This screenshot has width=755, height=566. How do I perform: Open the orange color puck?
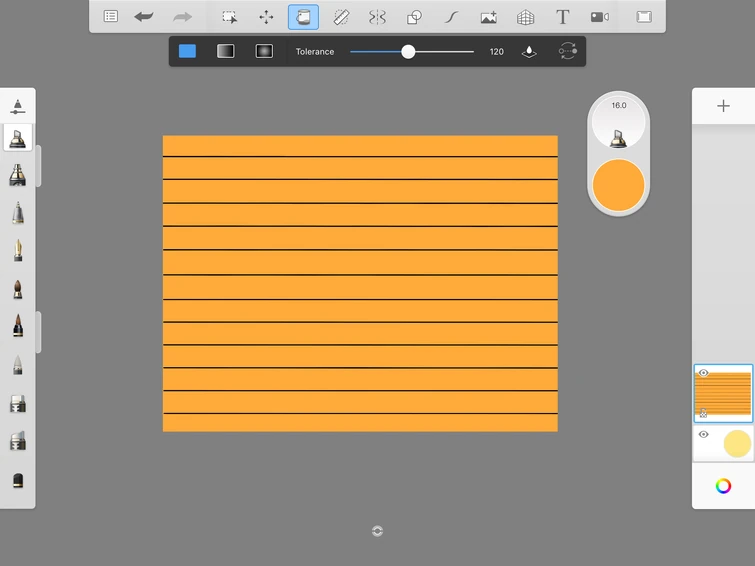tap(619, 185)
